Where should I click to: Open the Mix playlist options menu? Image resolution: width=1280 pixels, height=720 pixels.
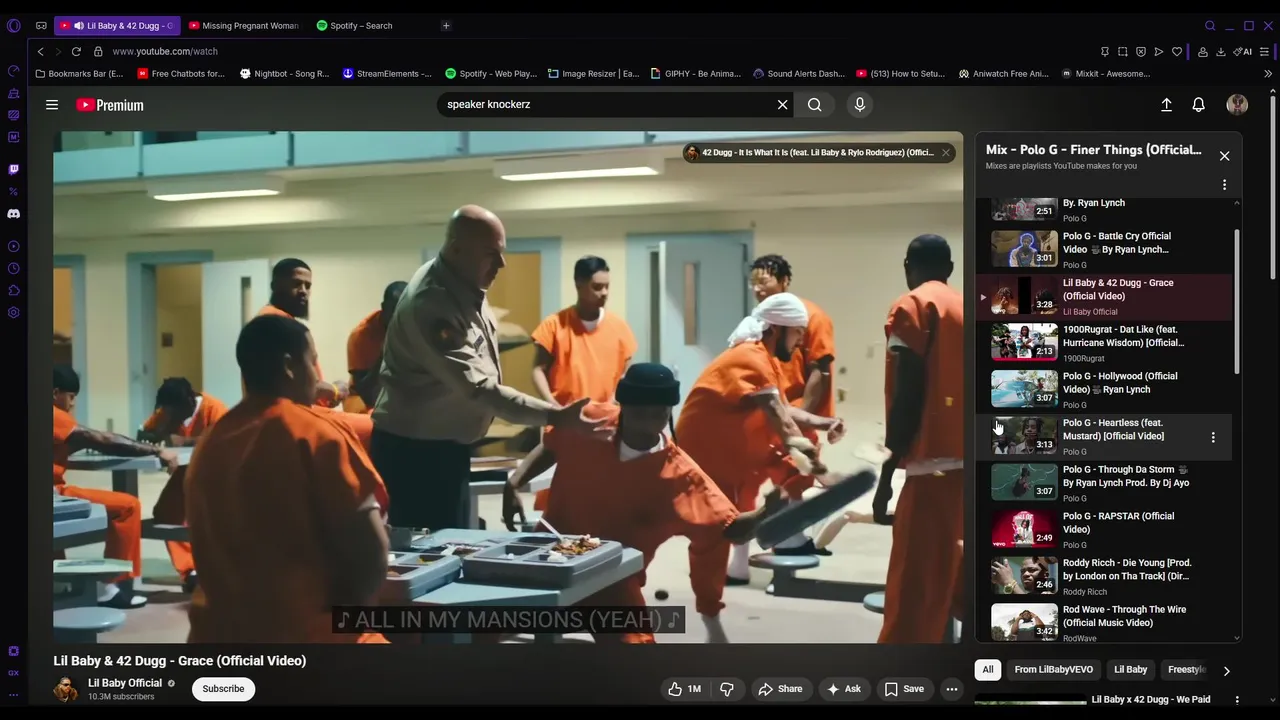(1224, 185)
